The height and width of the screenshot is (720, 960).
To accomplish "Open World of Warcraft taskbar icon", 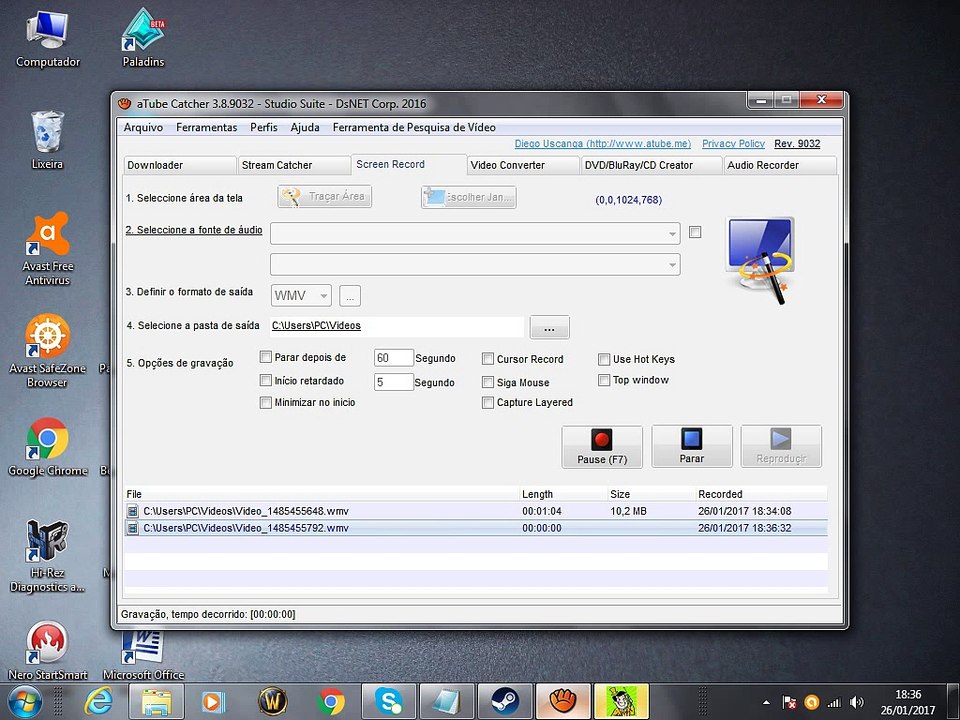I will click(272, 702).
